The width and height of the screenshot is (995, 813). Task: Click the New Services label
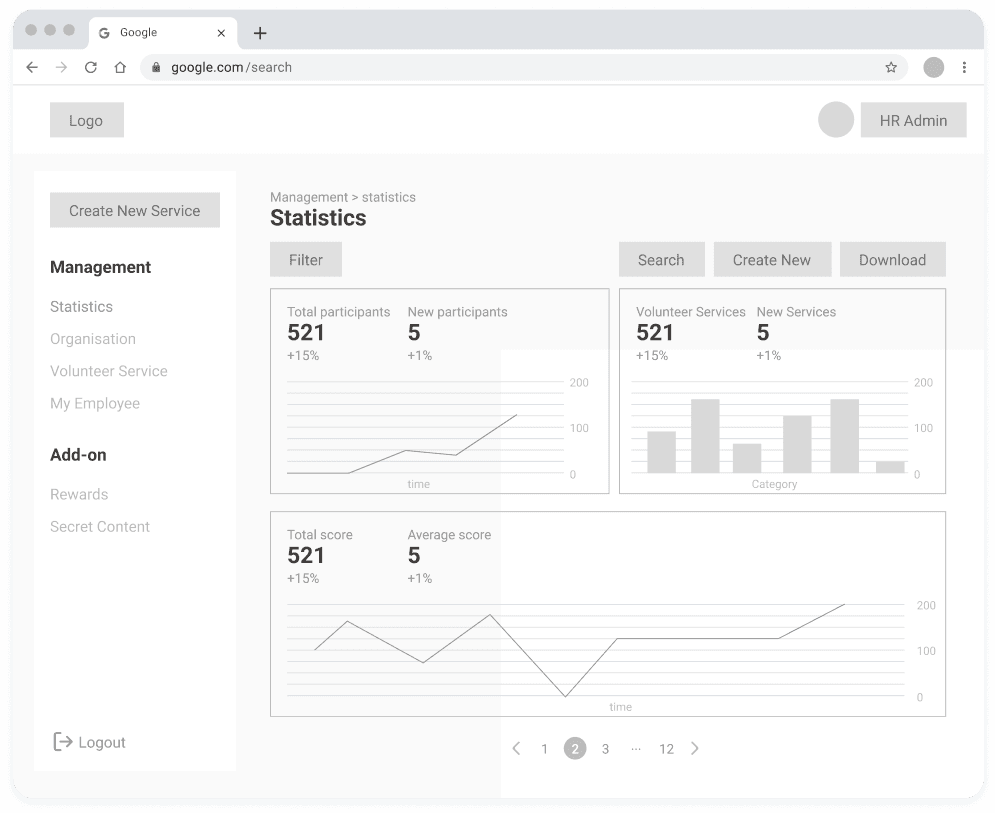[x=796, y=312]
